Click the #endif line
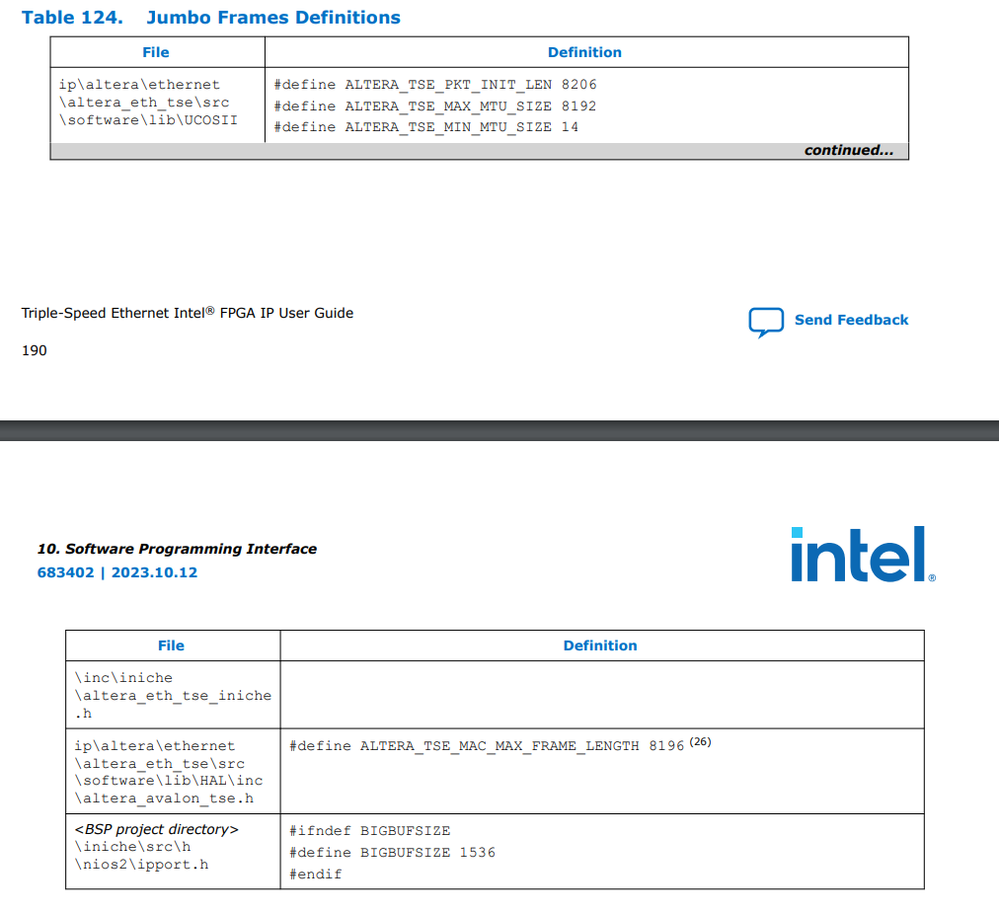Screen dimensions: 999x903 tap(316, 874)
